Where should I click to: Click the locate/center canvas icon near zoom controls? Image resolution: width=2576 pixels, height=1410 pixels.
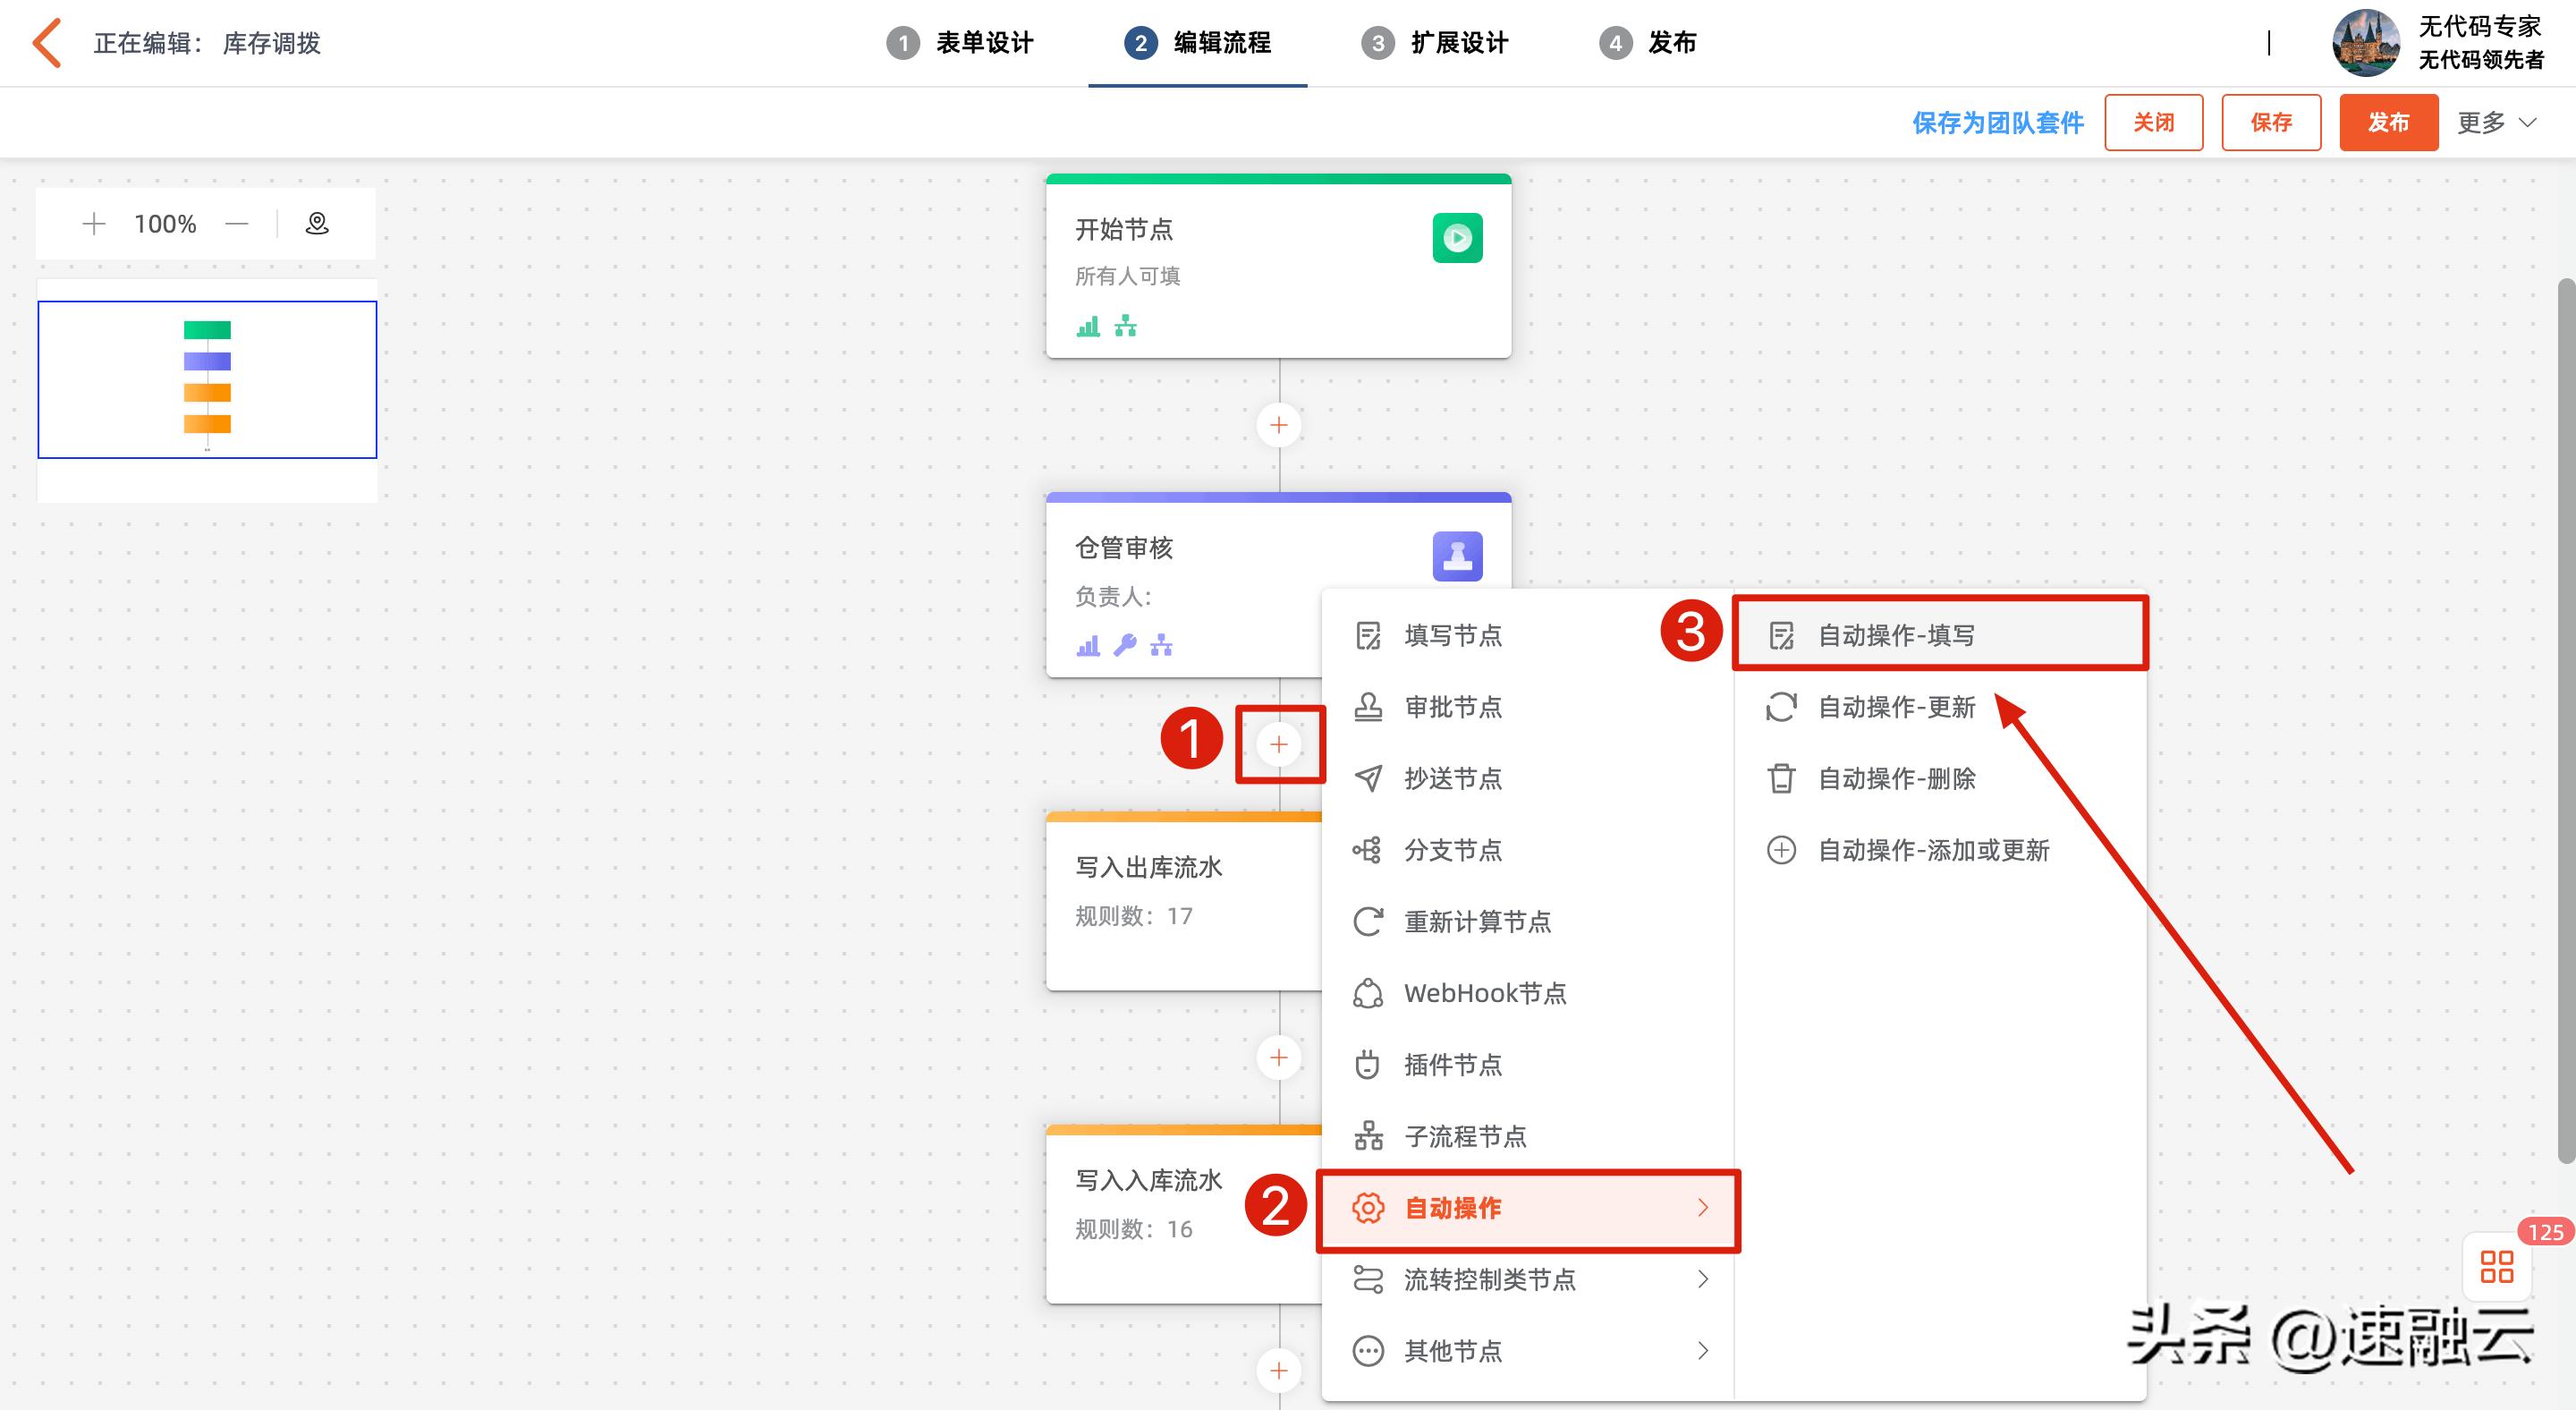[x=316, y=223]
